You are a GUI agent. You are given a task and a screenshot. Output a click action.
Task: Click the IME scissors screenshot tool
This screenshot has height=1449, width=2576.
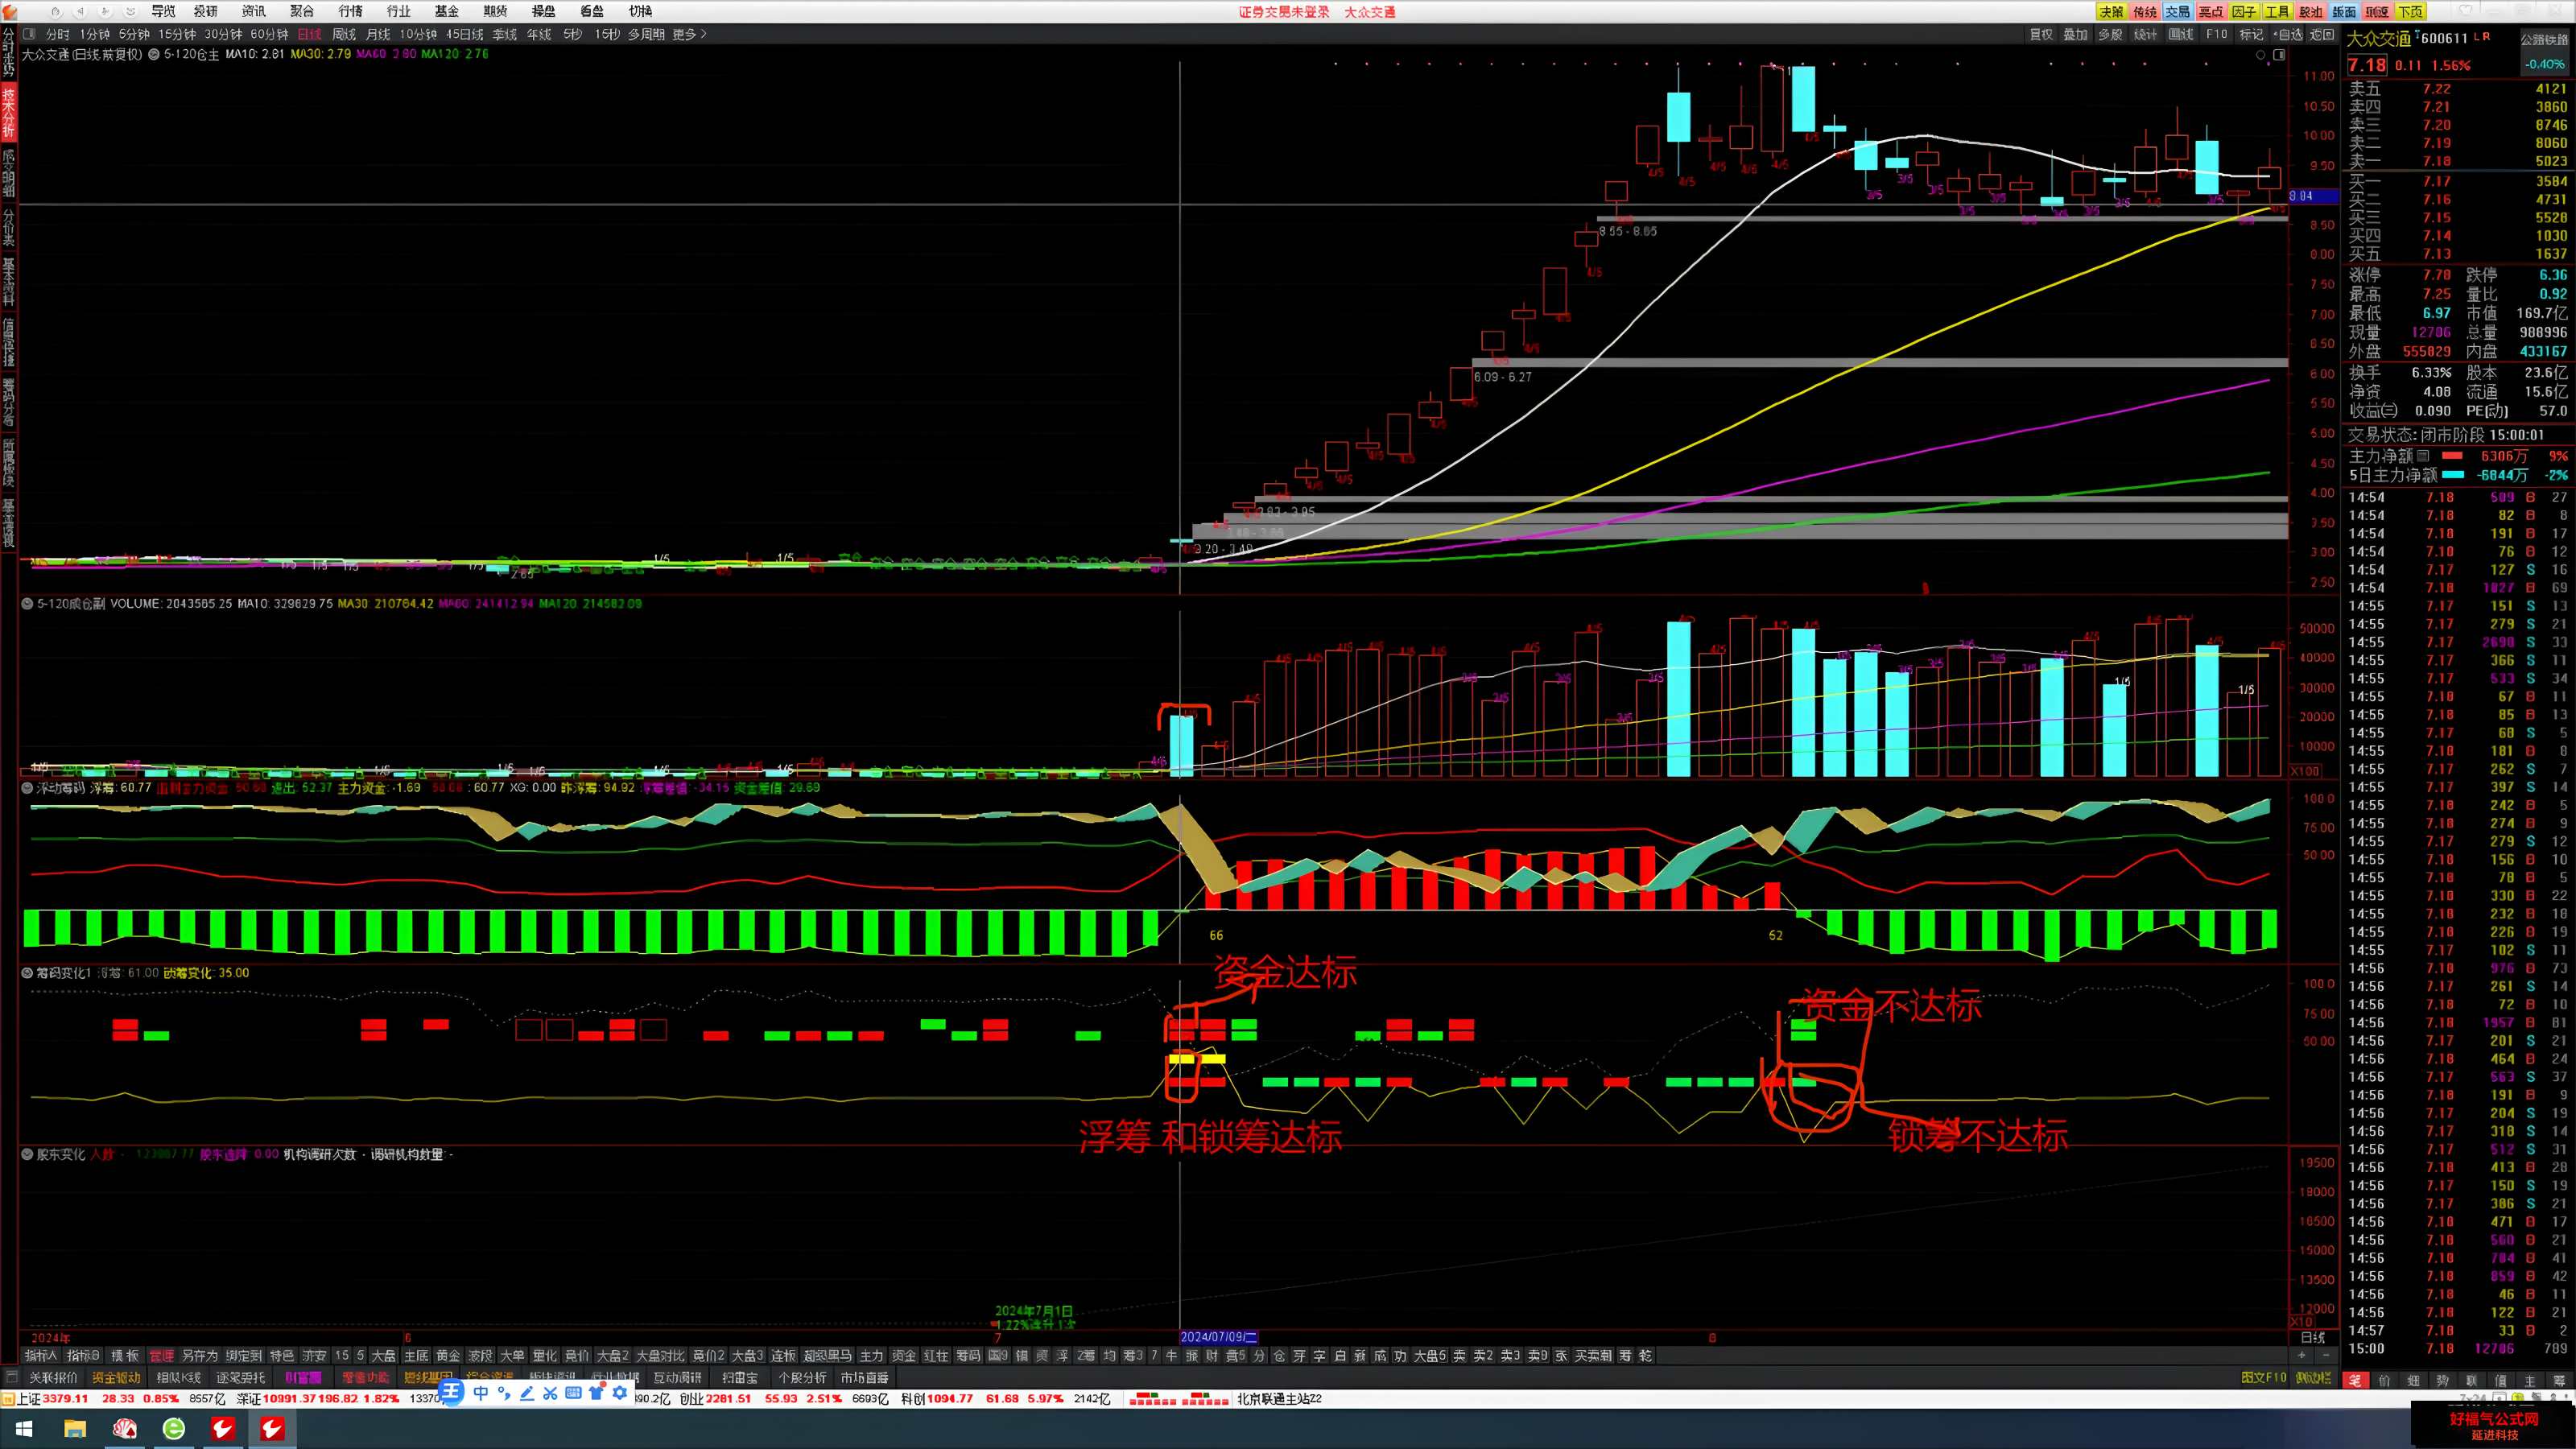(x=550, y=1393)
